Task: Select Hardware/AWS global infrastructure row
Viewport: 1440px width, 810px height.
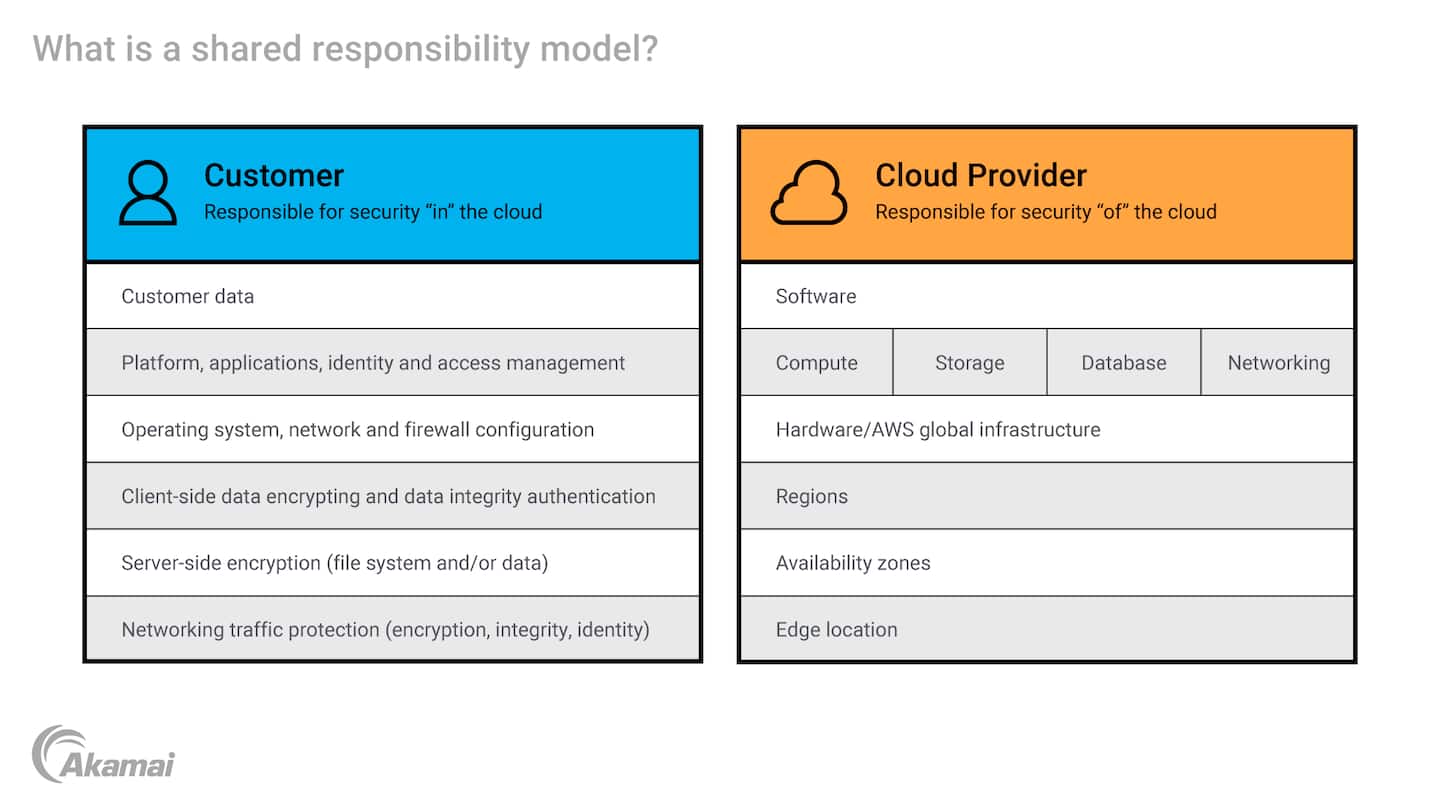Action: [1046, 430]
